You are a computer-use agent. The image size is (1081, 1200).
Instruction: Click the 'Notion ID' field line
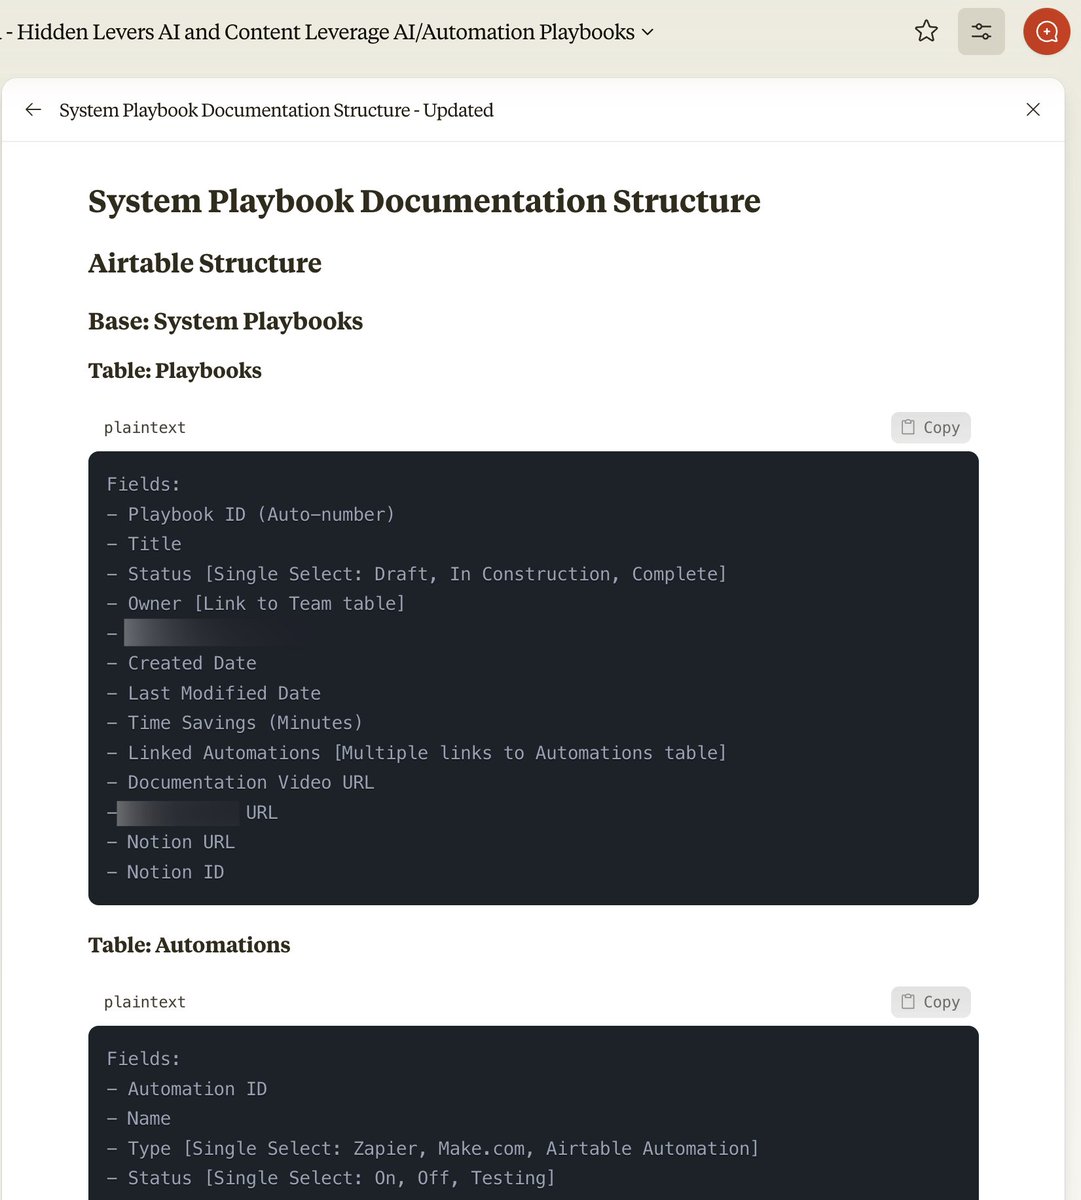pyautogui.click(x=166, y=872)
